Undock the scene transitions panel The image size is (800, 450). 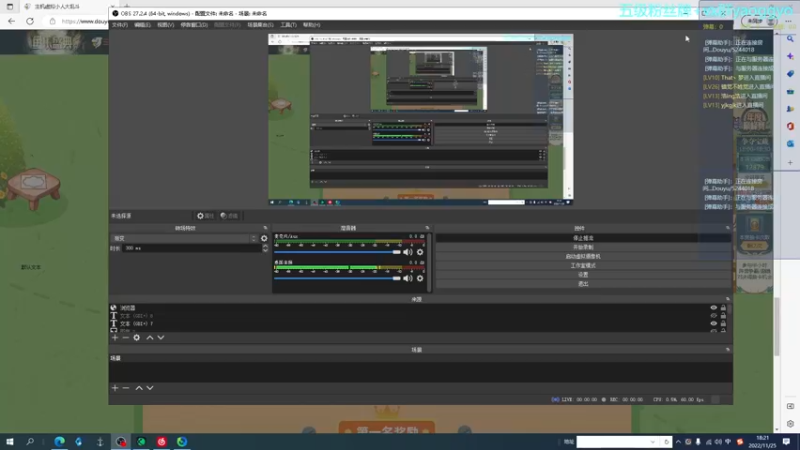265,228
